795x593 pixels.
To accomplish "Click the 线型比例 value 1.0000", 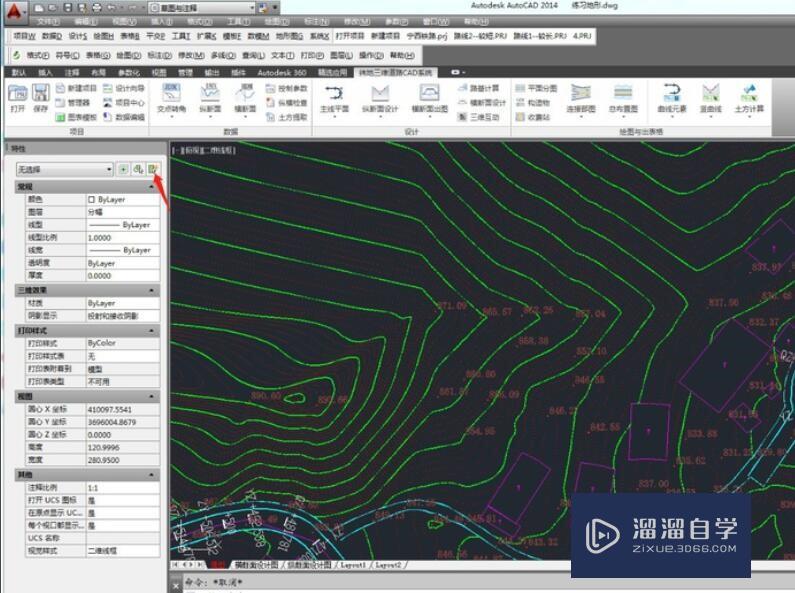I will coord(123,238).
